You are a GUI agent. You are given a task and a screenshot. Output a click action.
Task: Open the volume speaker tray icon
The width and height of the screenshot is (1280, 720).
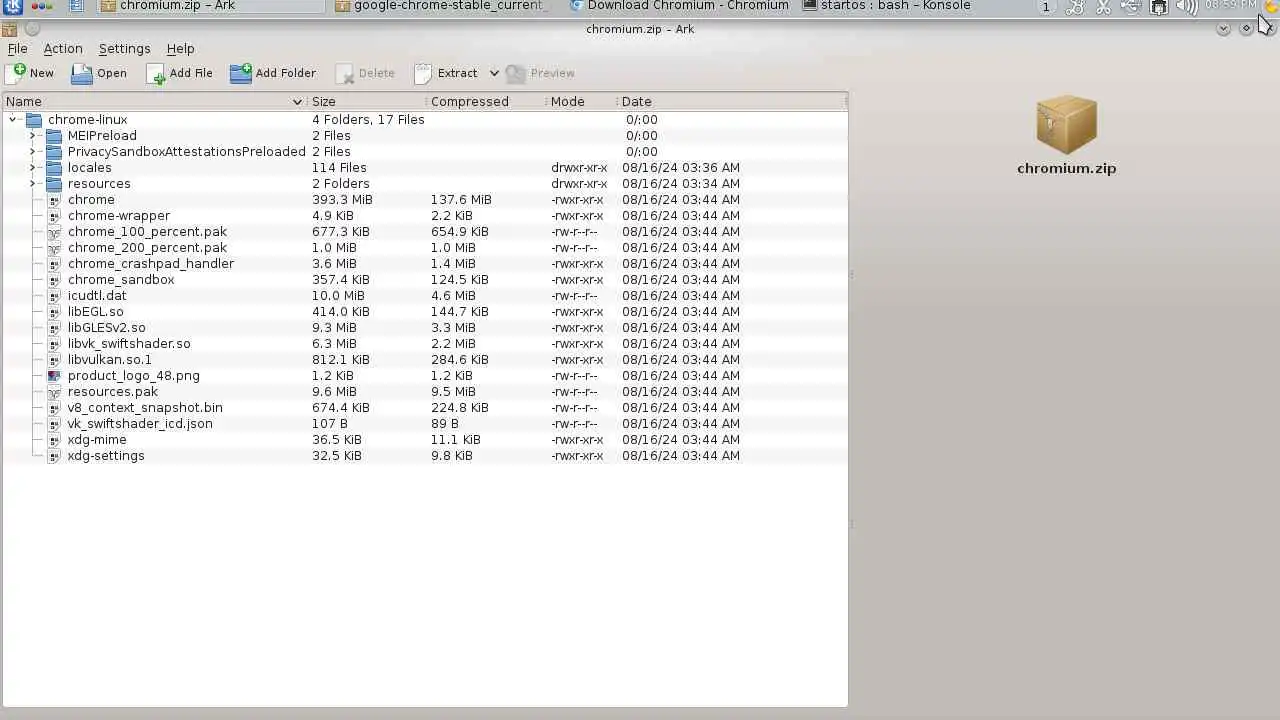point(1187,7)
